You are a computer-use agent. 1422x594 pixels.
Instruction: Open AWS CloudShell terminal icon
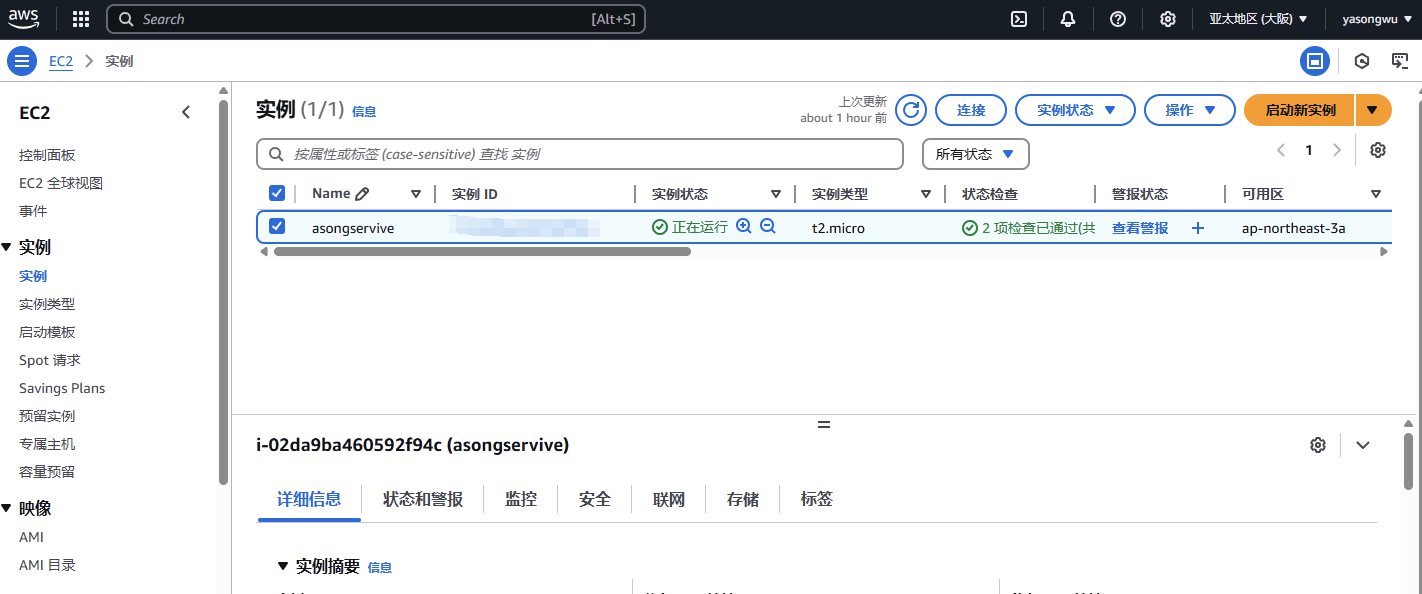click(1019, 19)
